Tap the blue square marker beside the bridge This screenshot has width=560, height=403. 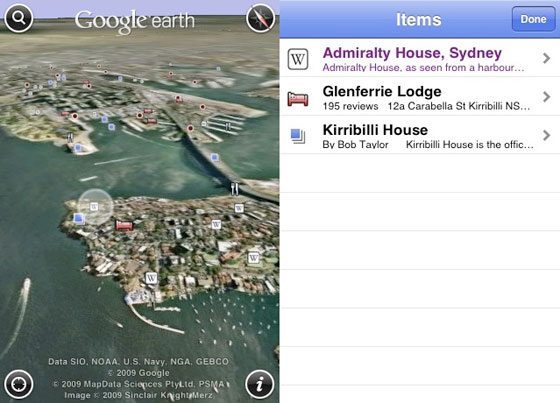[x=214, y=157]
